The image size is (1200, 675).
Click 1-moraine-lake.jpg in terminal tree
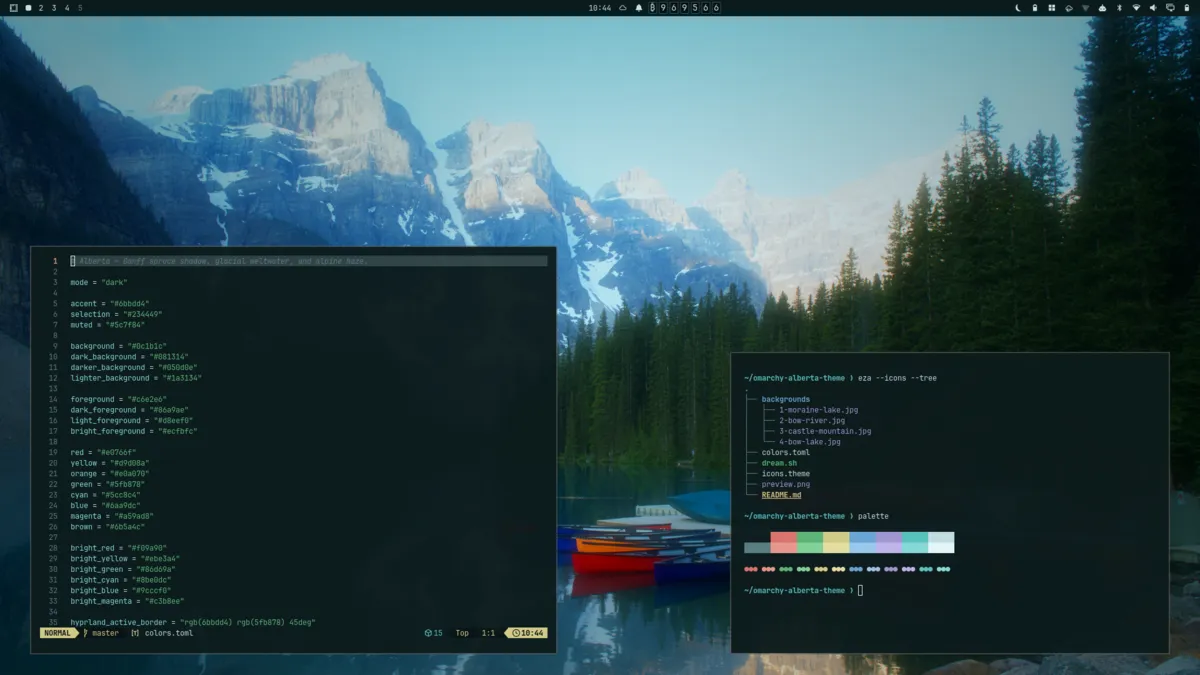point(818,410)
